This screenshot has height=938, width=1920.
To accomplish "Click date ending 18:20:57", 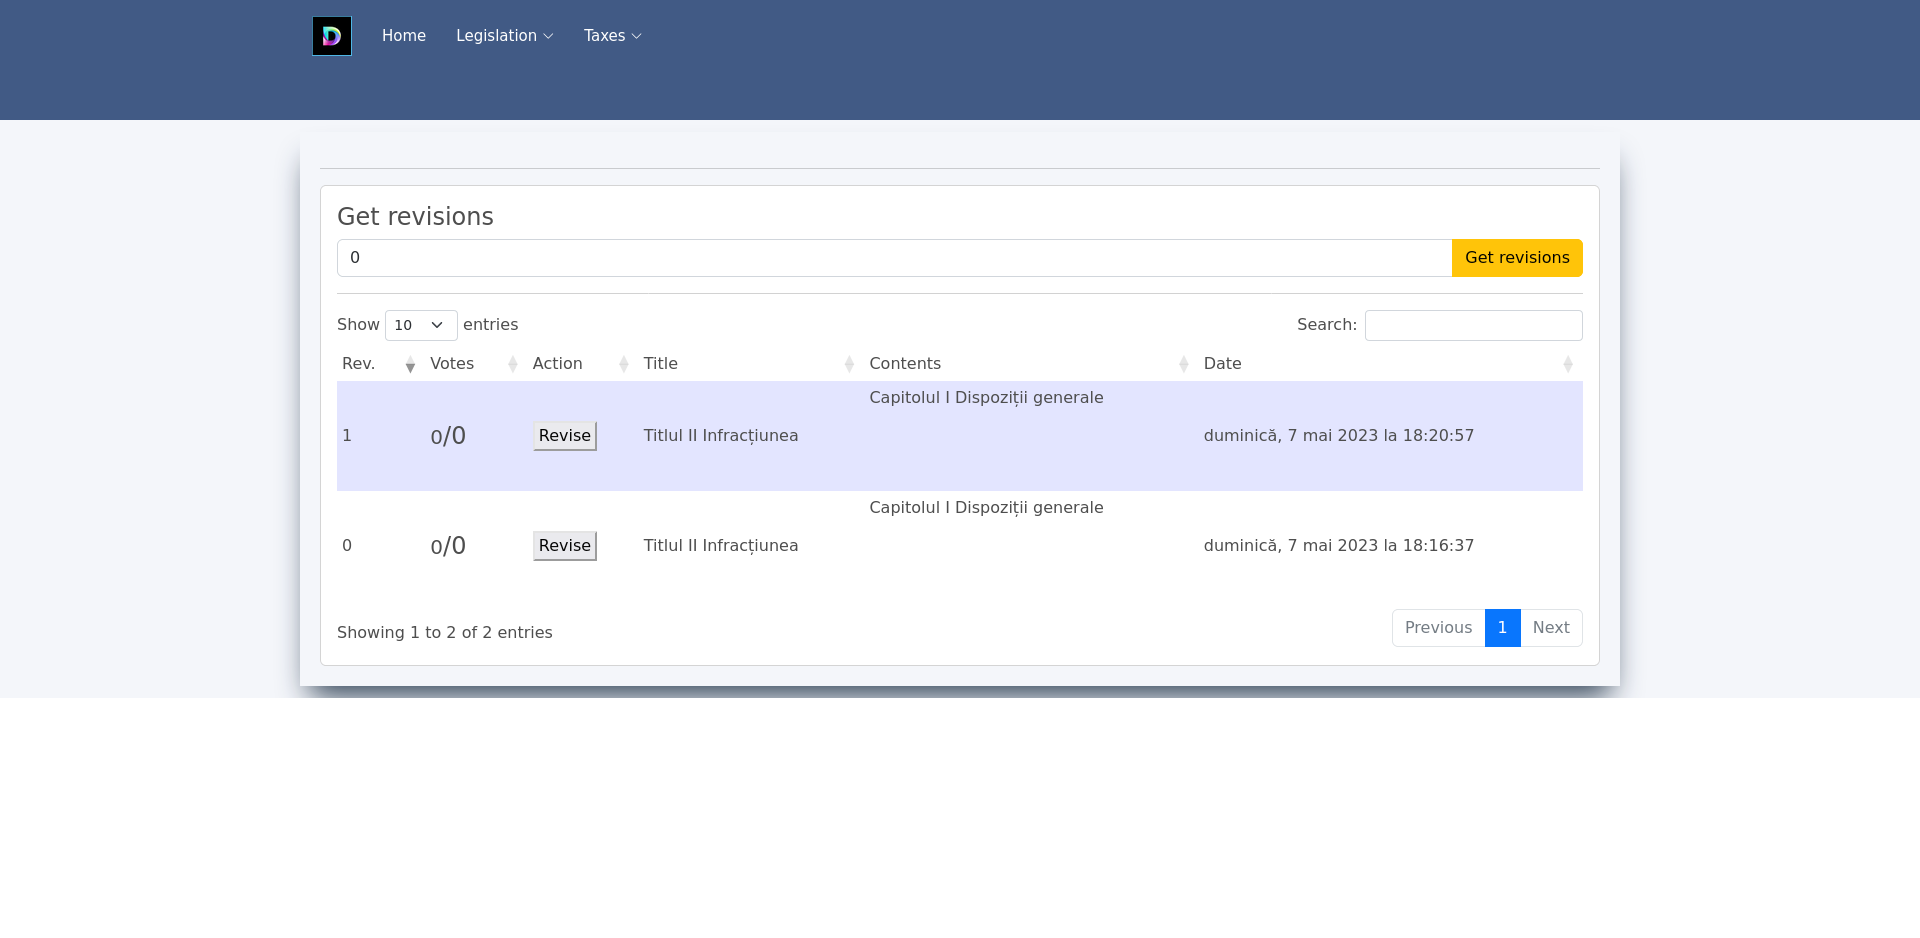I will click(x=1339, y=436).
